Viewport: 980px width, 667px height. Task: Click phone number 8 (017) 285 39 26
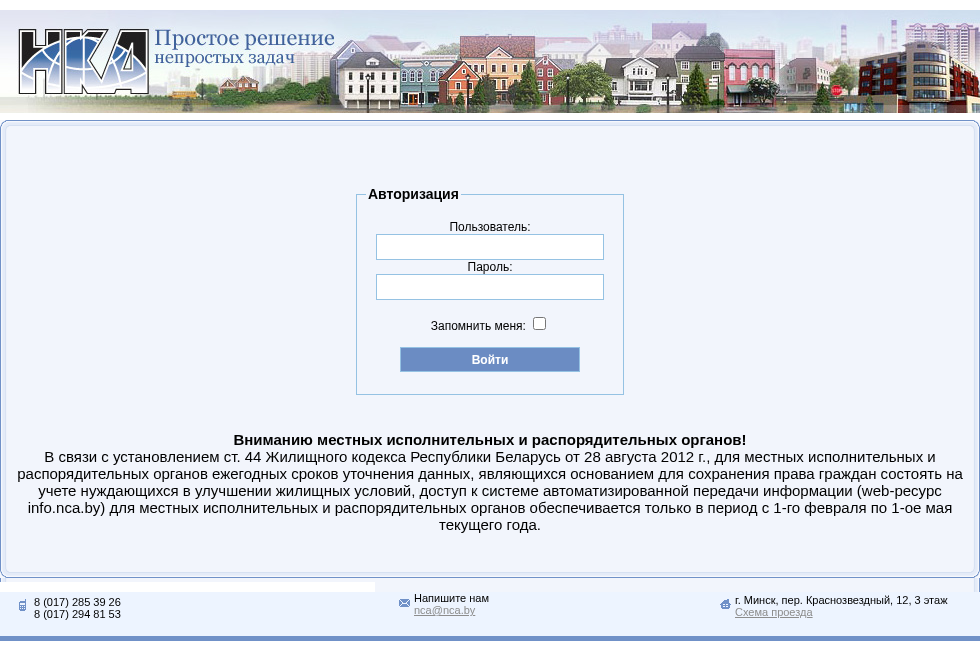pos(77,602)
